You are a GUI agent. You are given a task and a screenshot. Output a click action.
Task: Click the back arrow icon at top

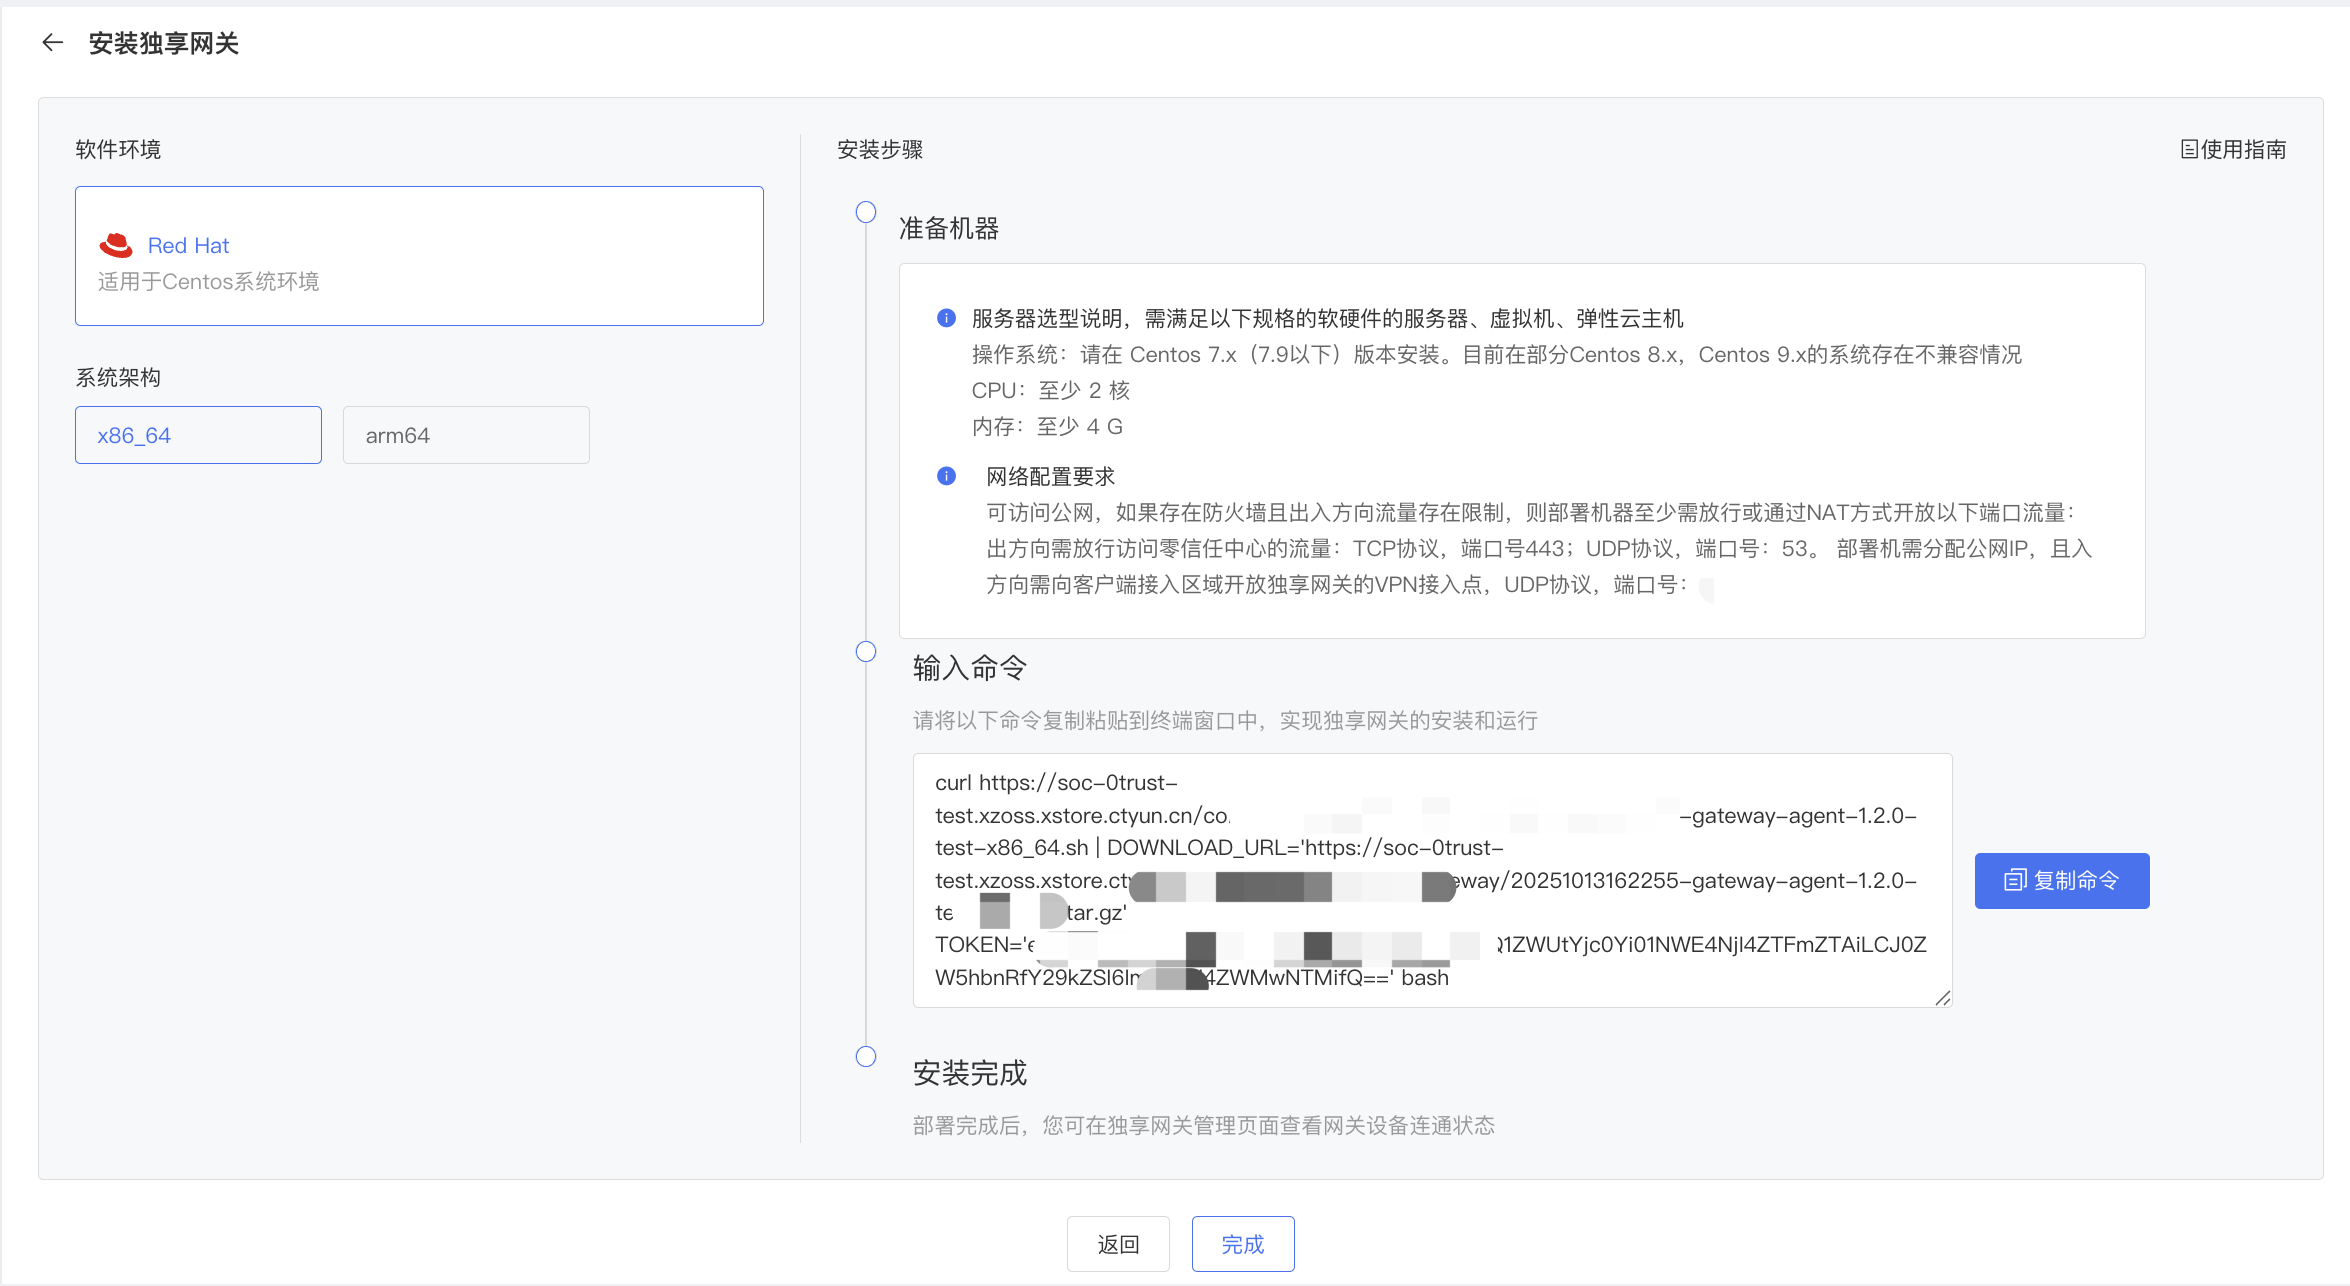point(52,43)
